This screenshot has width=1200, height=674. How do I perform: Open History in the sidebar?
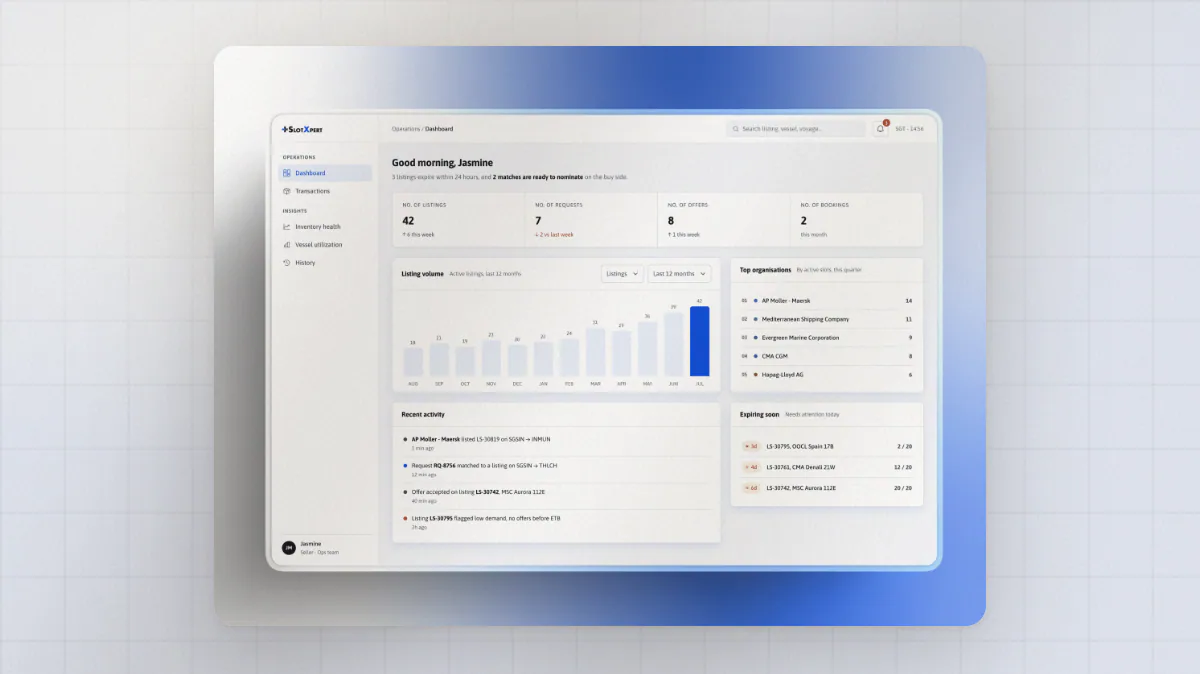(x=325, y=263)
